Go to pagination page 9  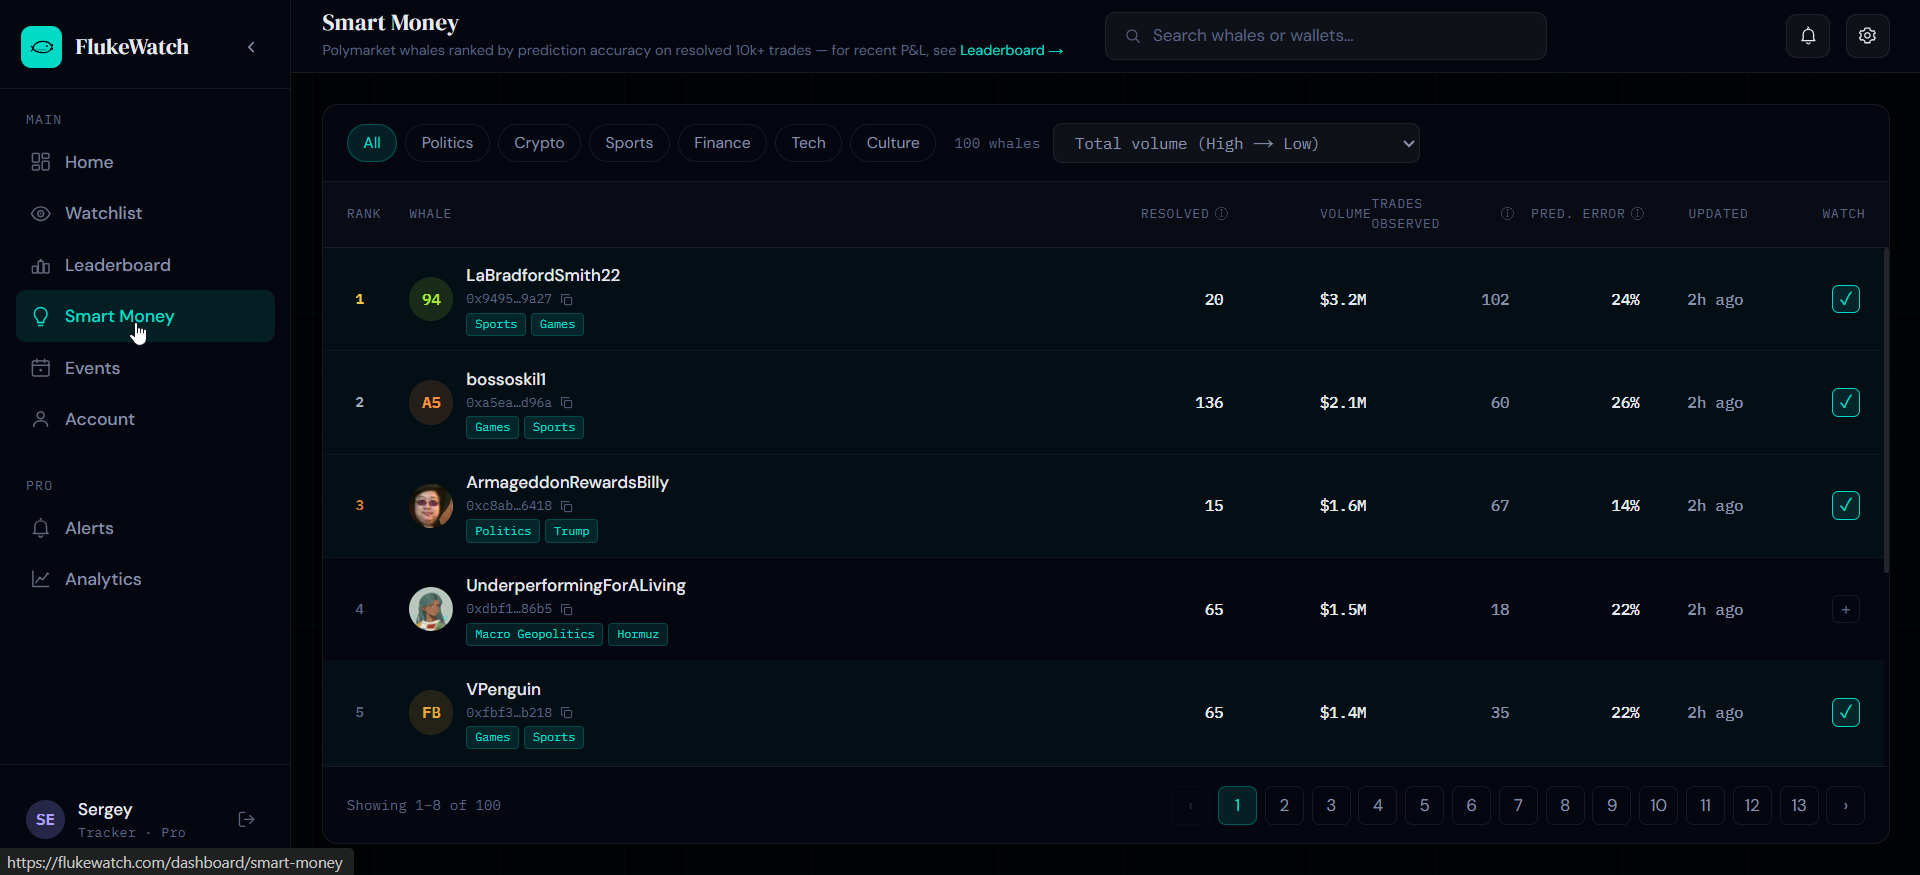tap(1611, 805)
